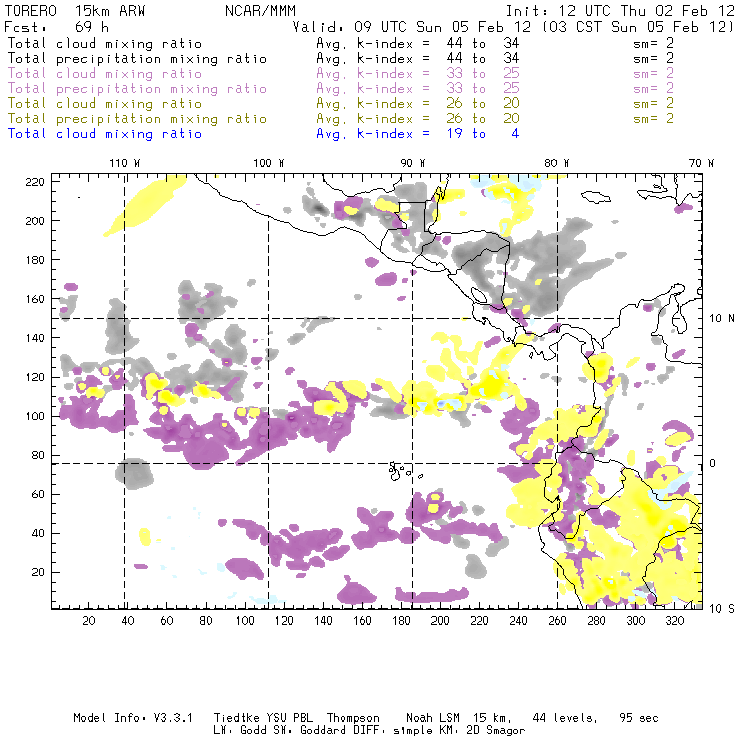Click the '95 sec' timestep text
Viewport: 740px width, 740px height.
pyautogui.click(x=639, y=718)
